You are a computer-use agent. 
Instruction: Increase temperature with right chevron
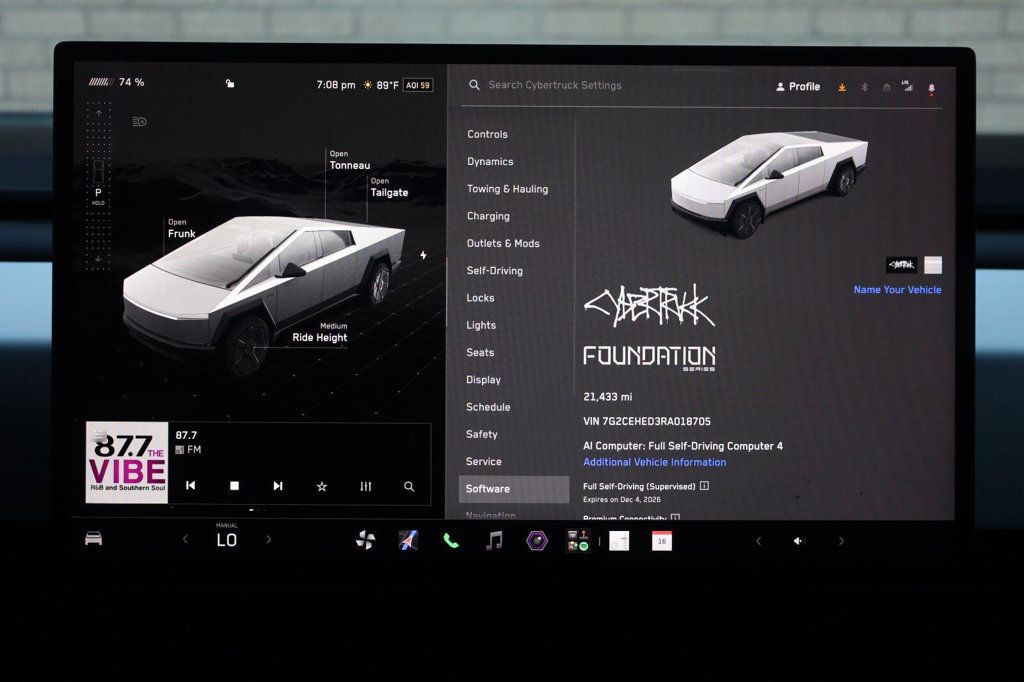pos(268,540)
